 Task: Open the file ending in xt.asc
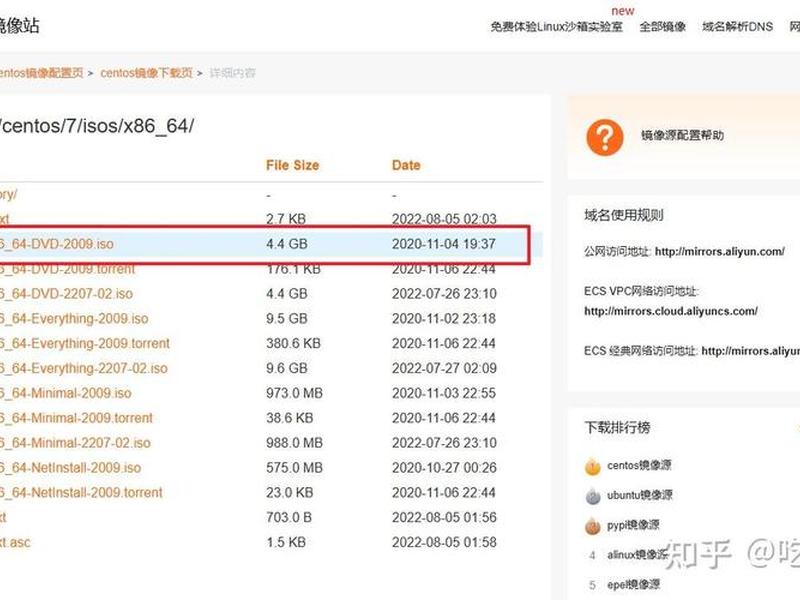coord(15,542)
